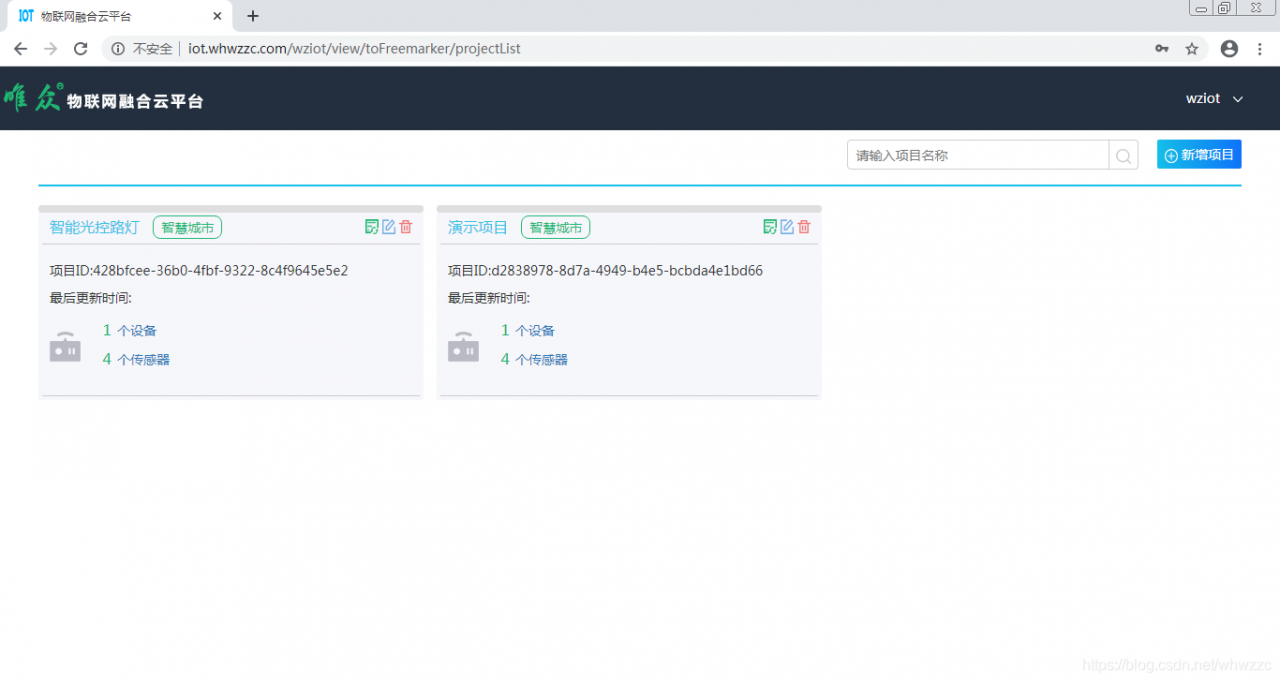The width and height of the screenshot is (1280, 682).
Task: Open the Chrome profile avatar icon
Action: [x=1229, y=48]
